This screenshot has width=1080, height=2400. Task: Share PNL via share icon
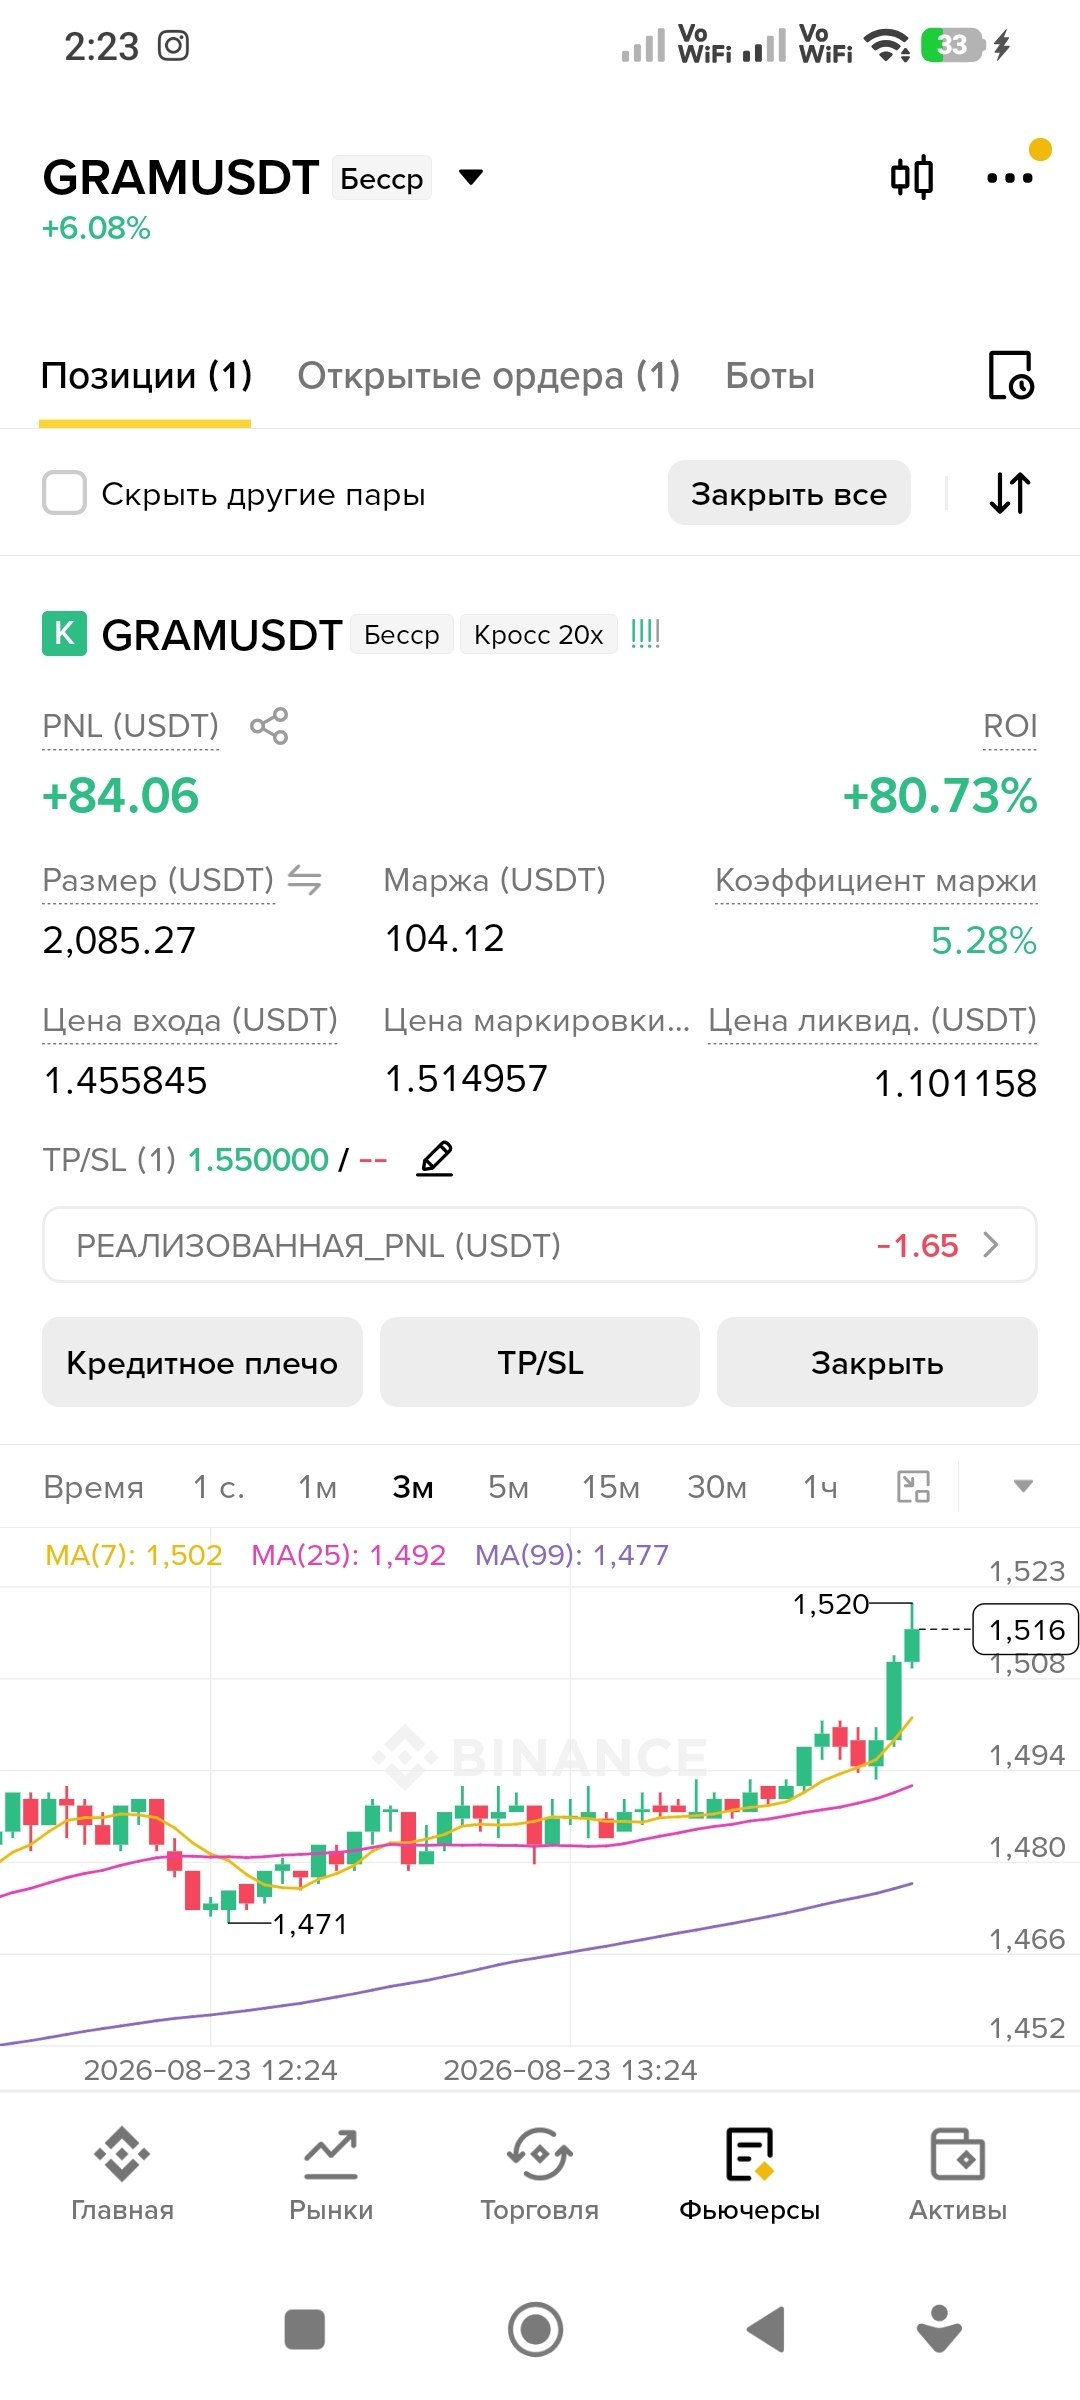pyautogui.click(x=269, y=726)
